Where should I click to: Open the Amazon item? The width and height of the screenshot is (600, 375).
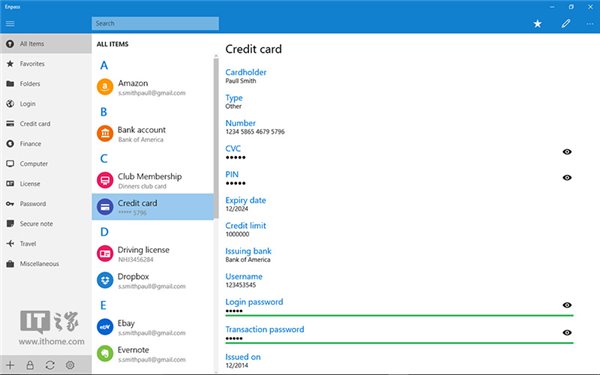click(x=153, y=87)
